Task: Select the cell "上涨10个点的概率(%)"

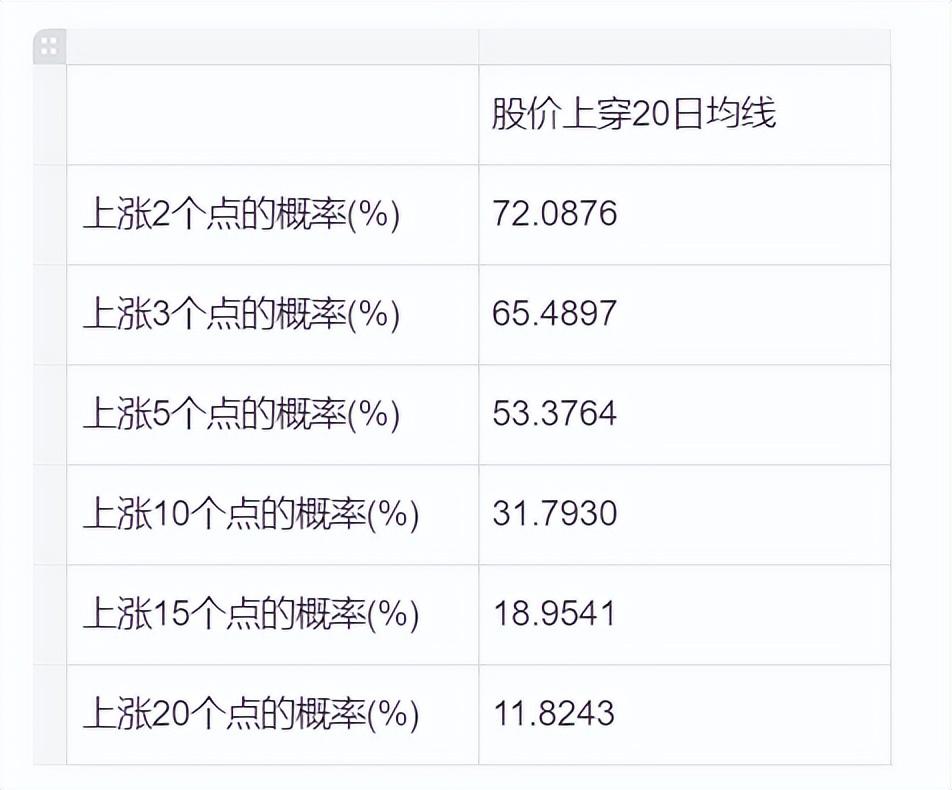Action: (250, 514)
